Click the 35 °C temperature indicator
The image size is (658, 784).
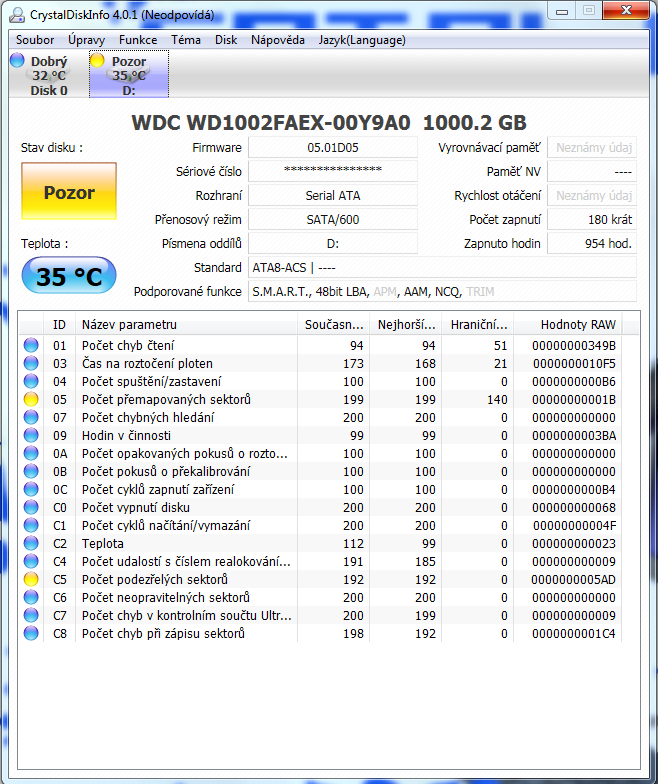pos(69,276)
